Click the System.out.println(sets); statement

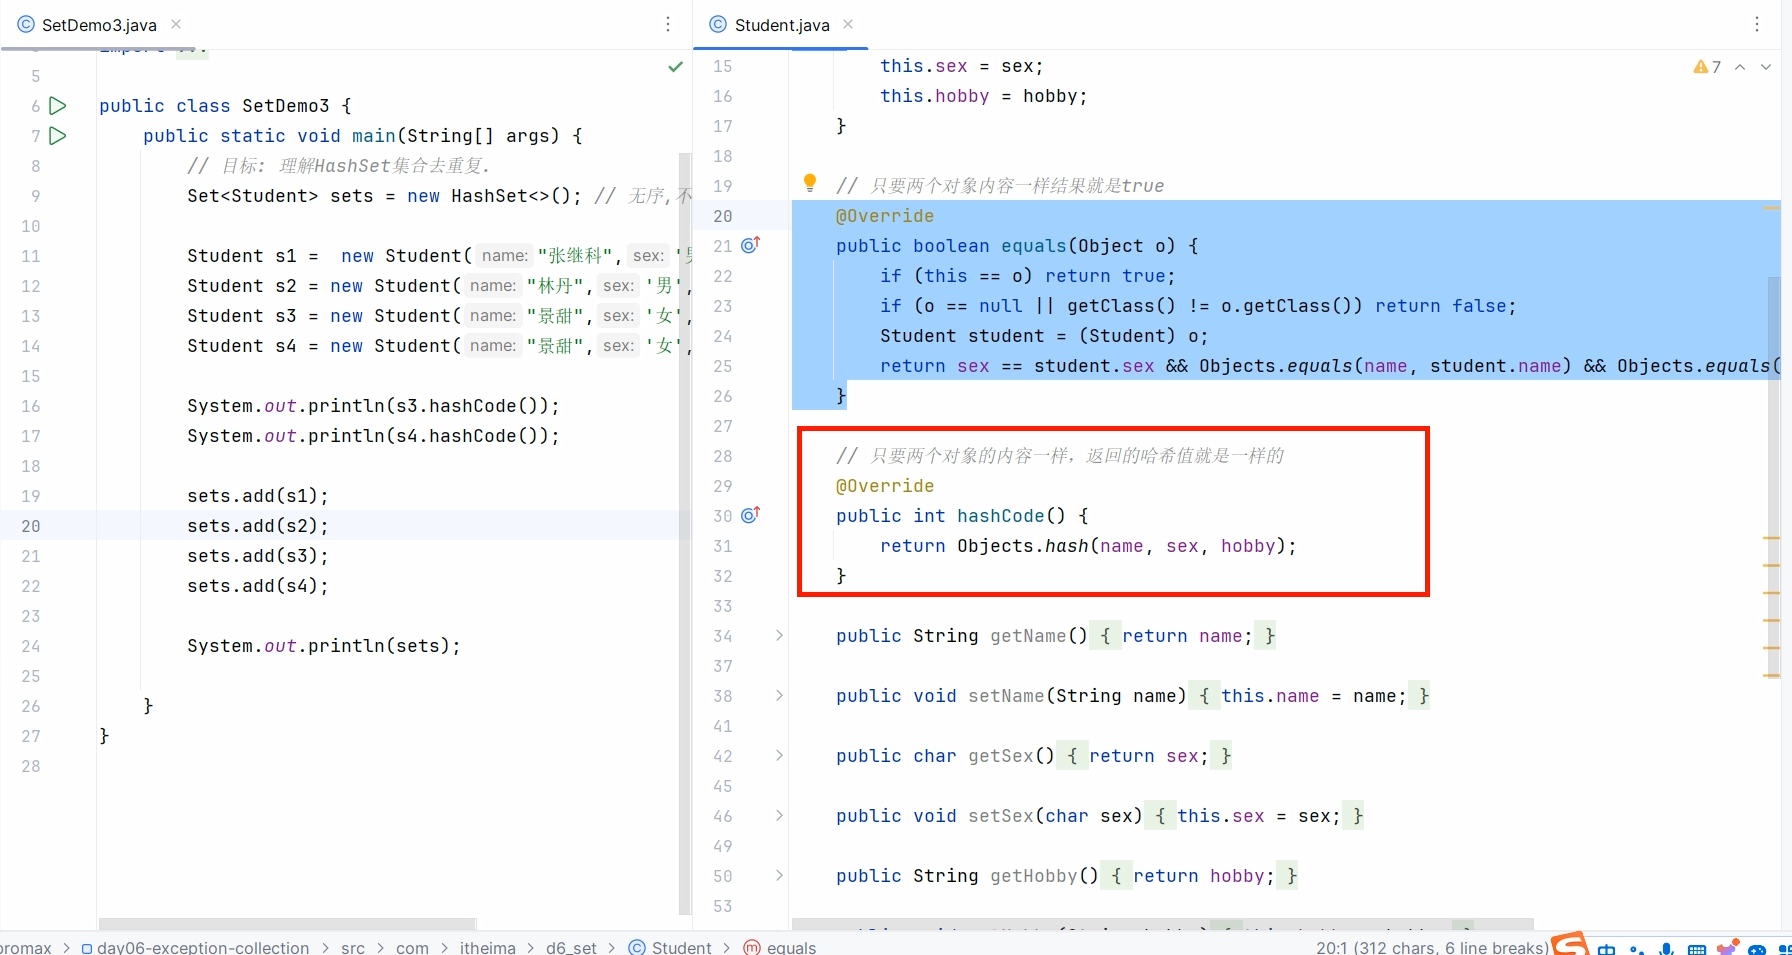323,646
